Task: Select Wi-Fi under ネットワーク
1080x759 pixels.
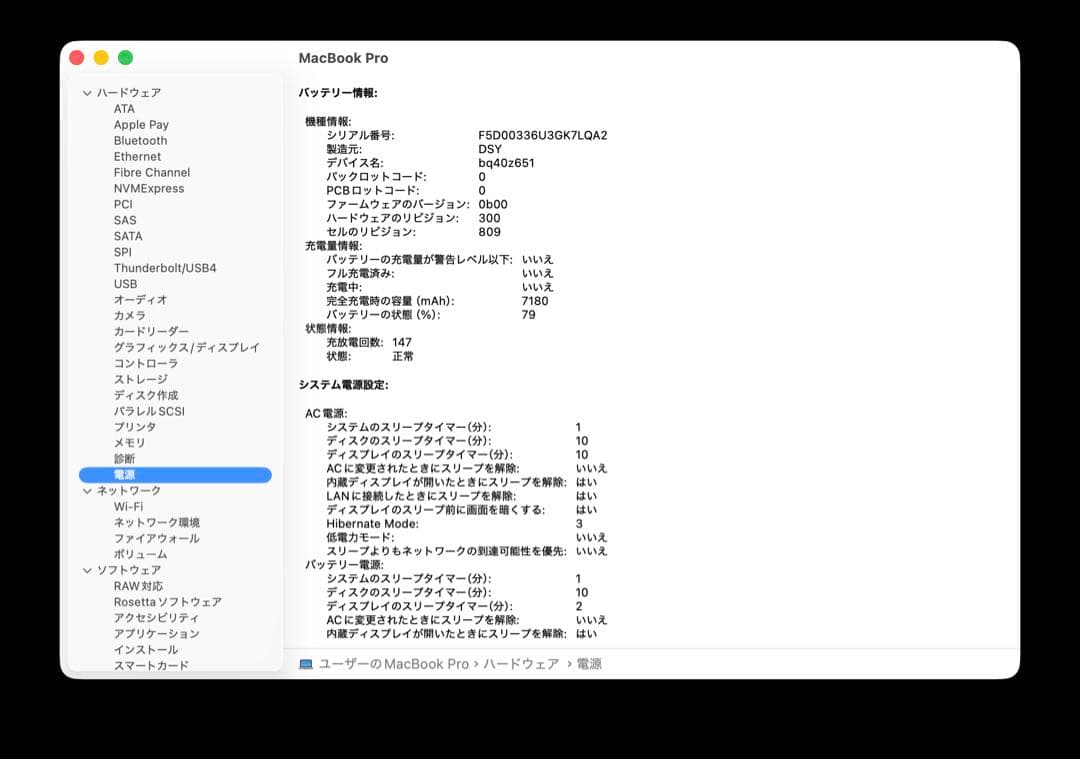Action: coord(127,506)
